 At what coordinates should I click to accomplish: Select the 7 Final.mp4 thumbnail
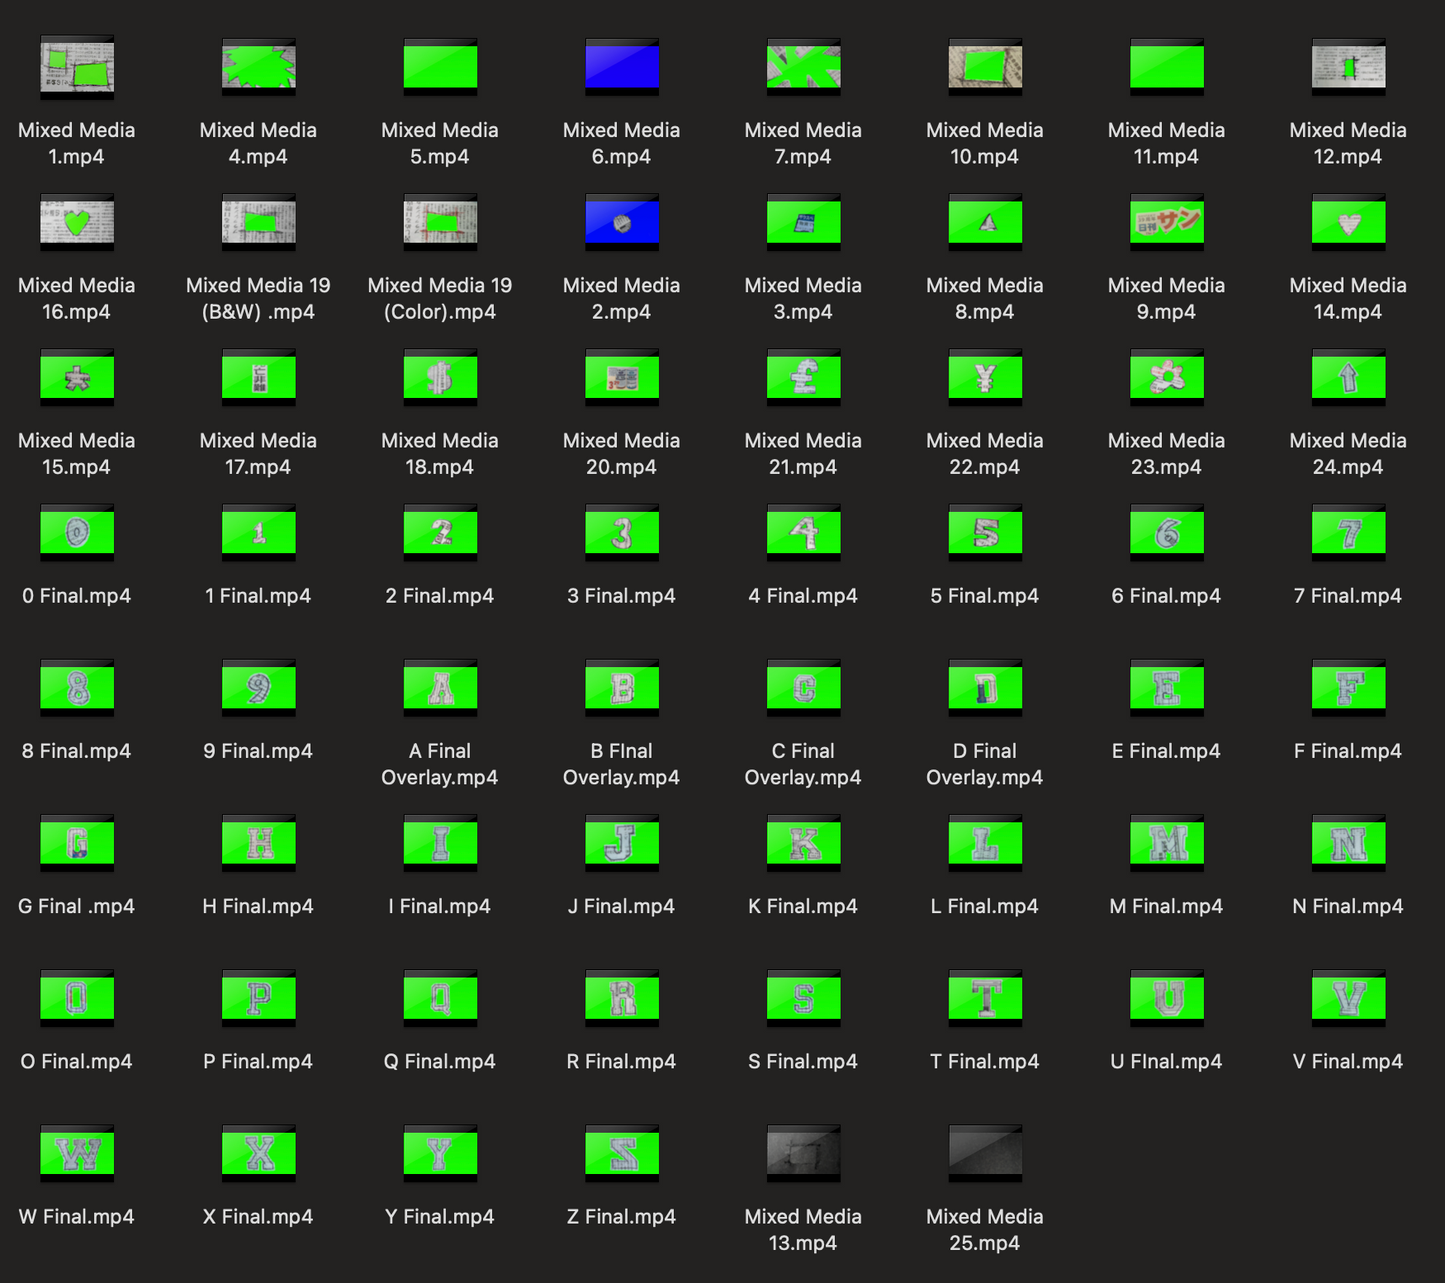point(1349,532)
